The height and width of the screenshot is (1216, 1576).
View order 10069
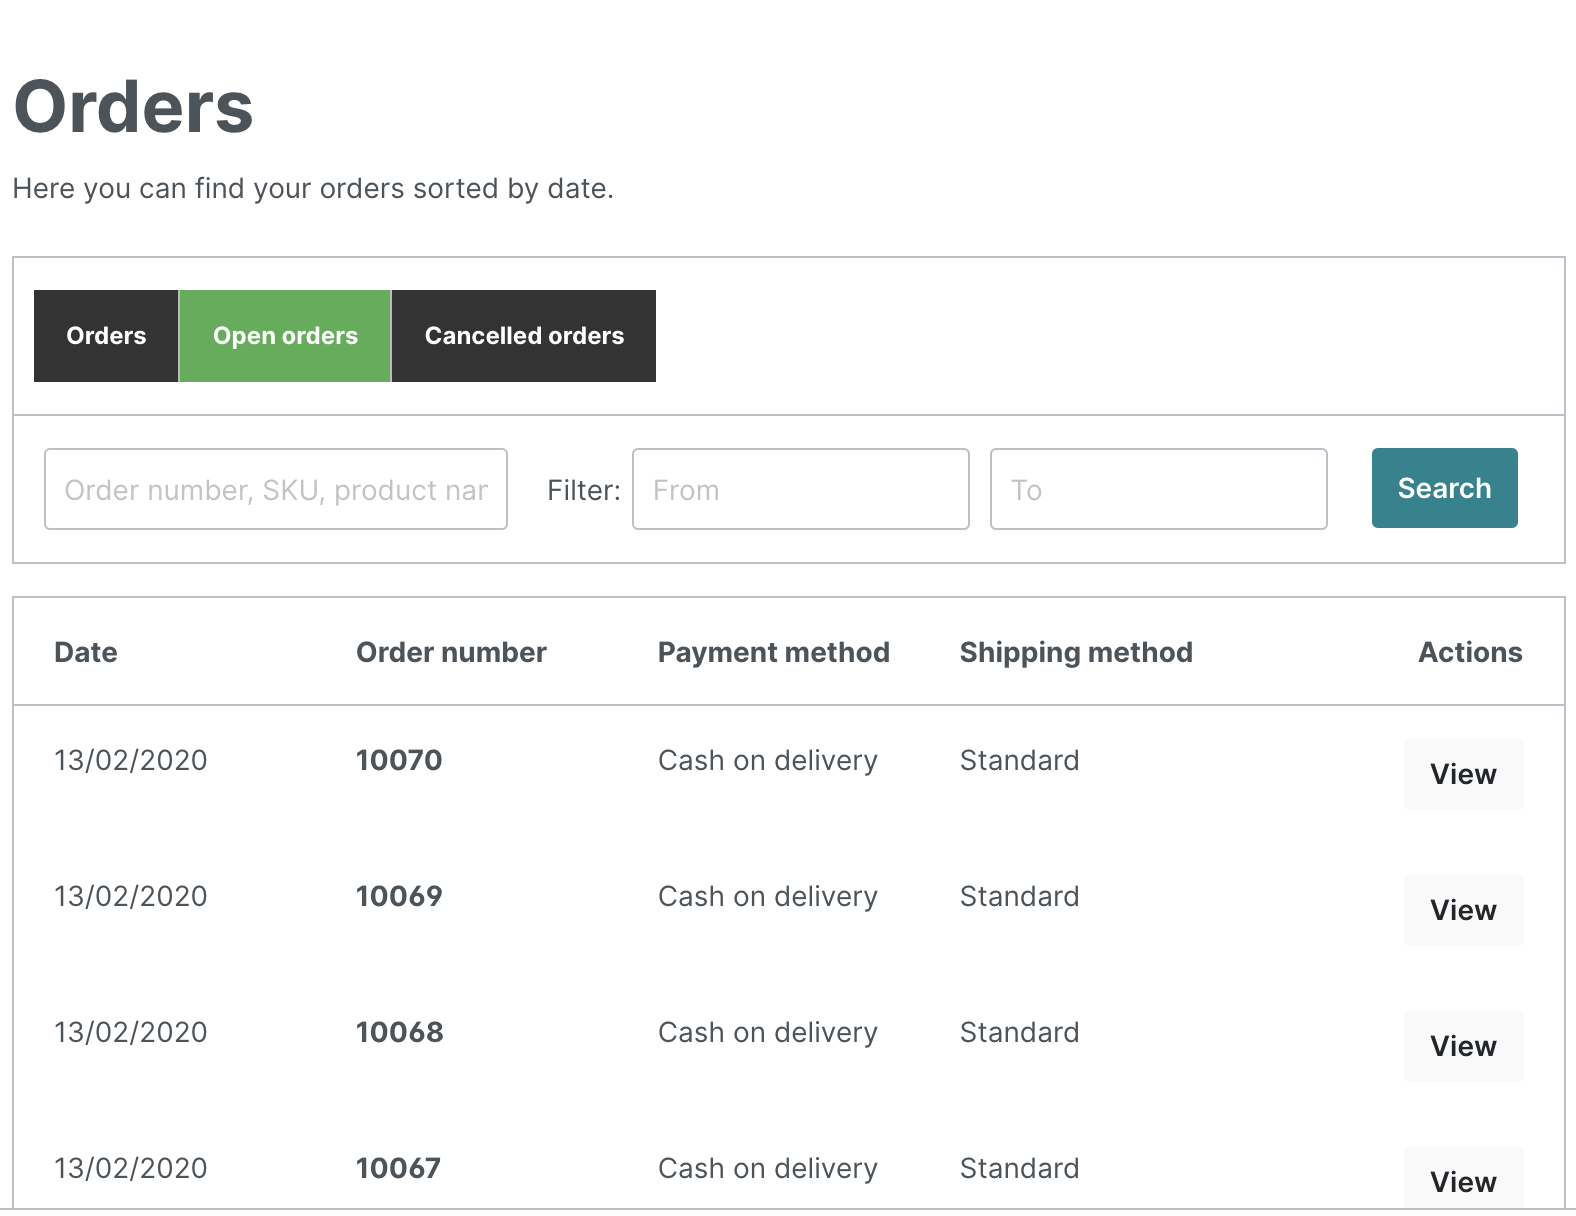(x=1464, y=910)
